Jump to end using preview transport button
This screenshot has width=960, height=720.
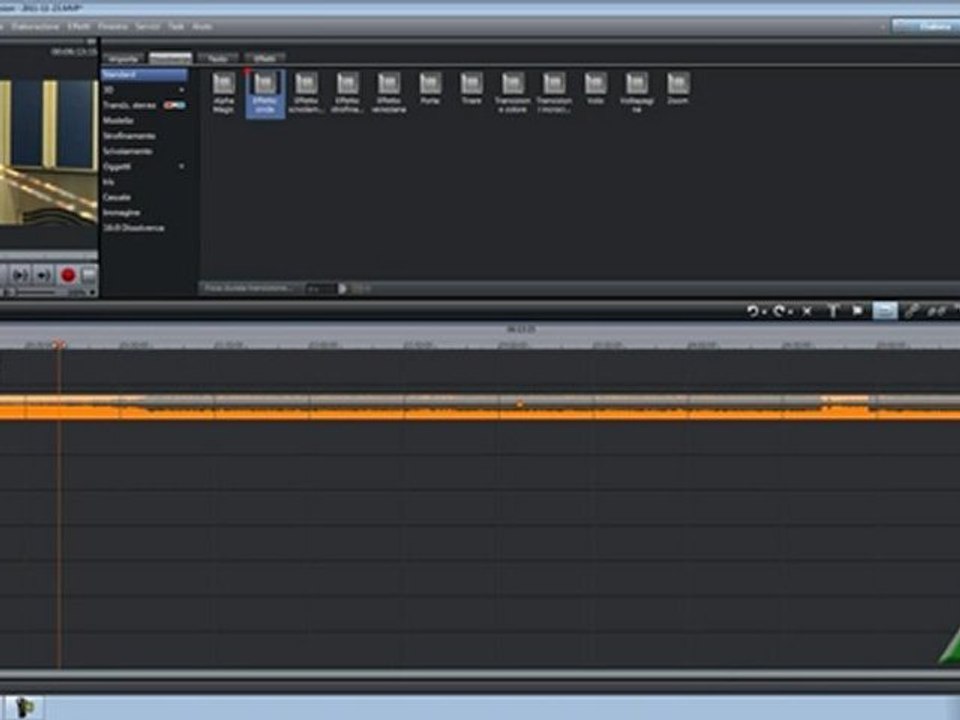pos(42,276)
